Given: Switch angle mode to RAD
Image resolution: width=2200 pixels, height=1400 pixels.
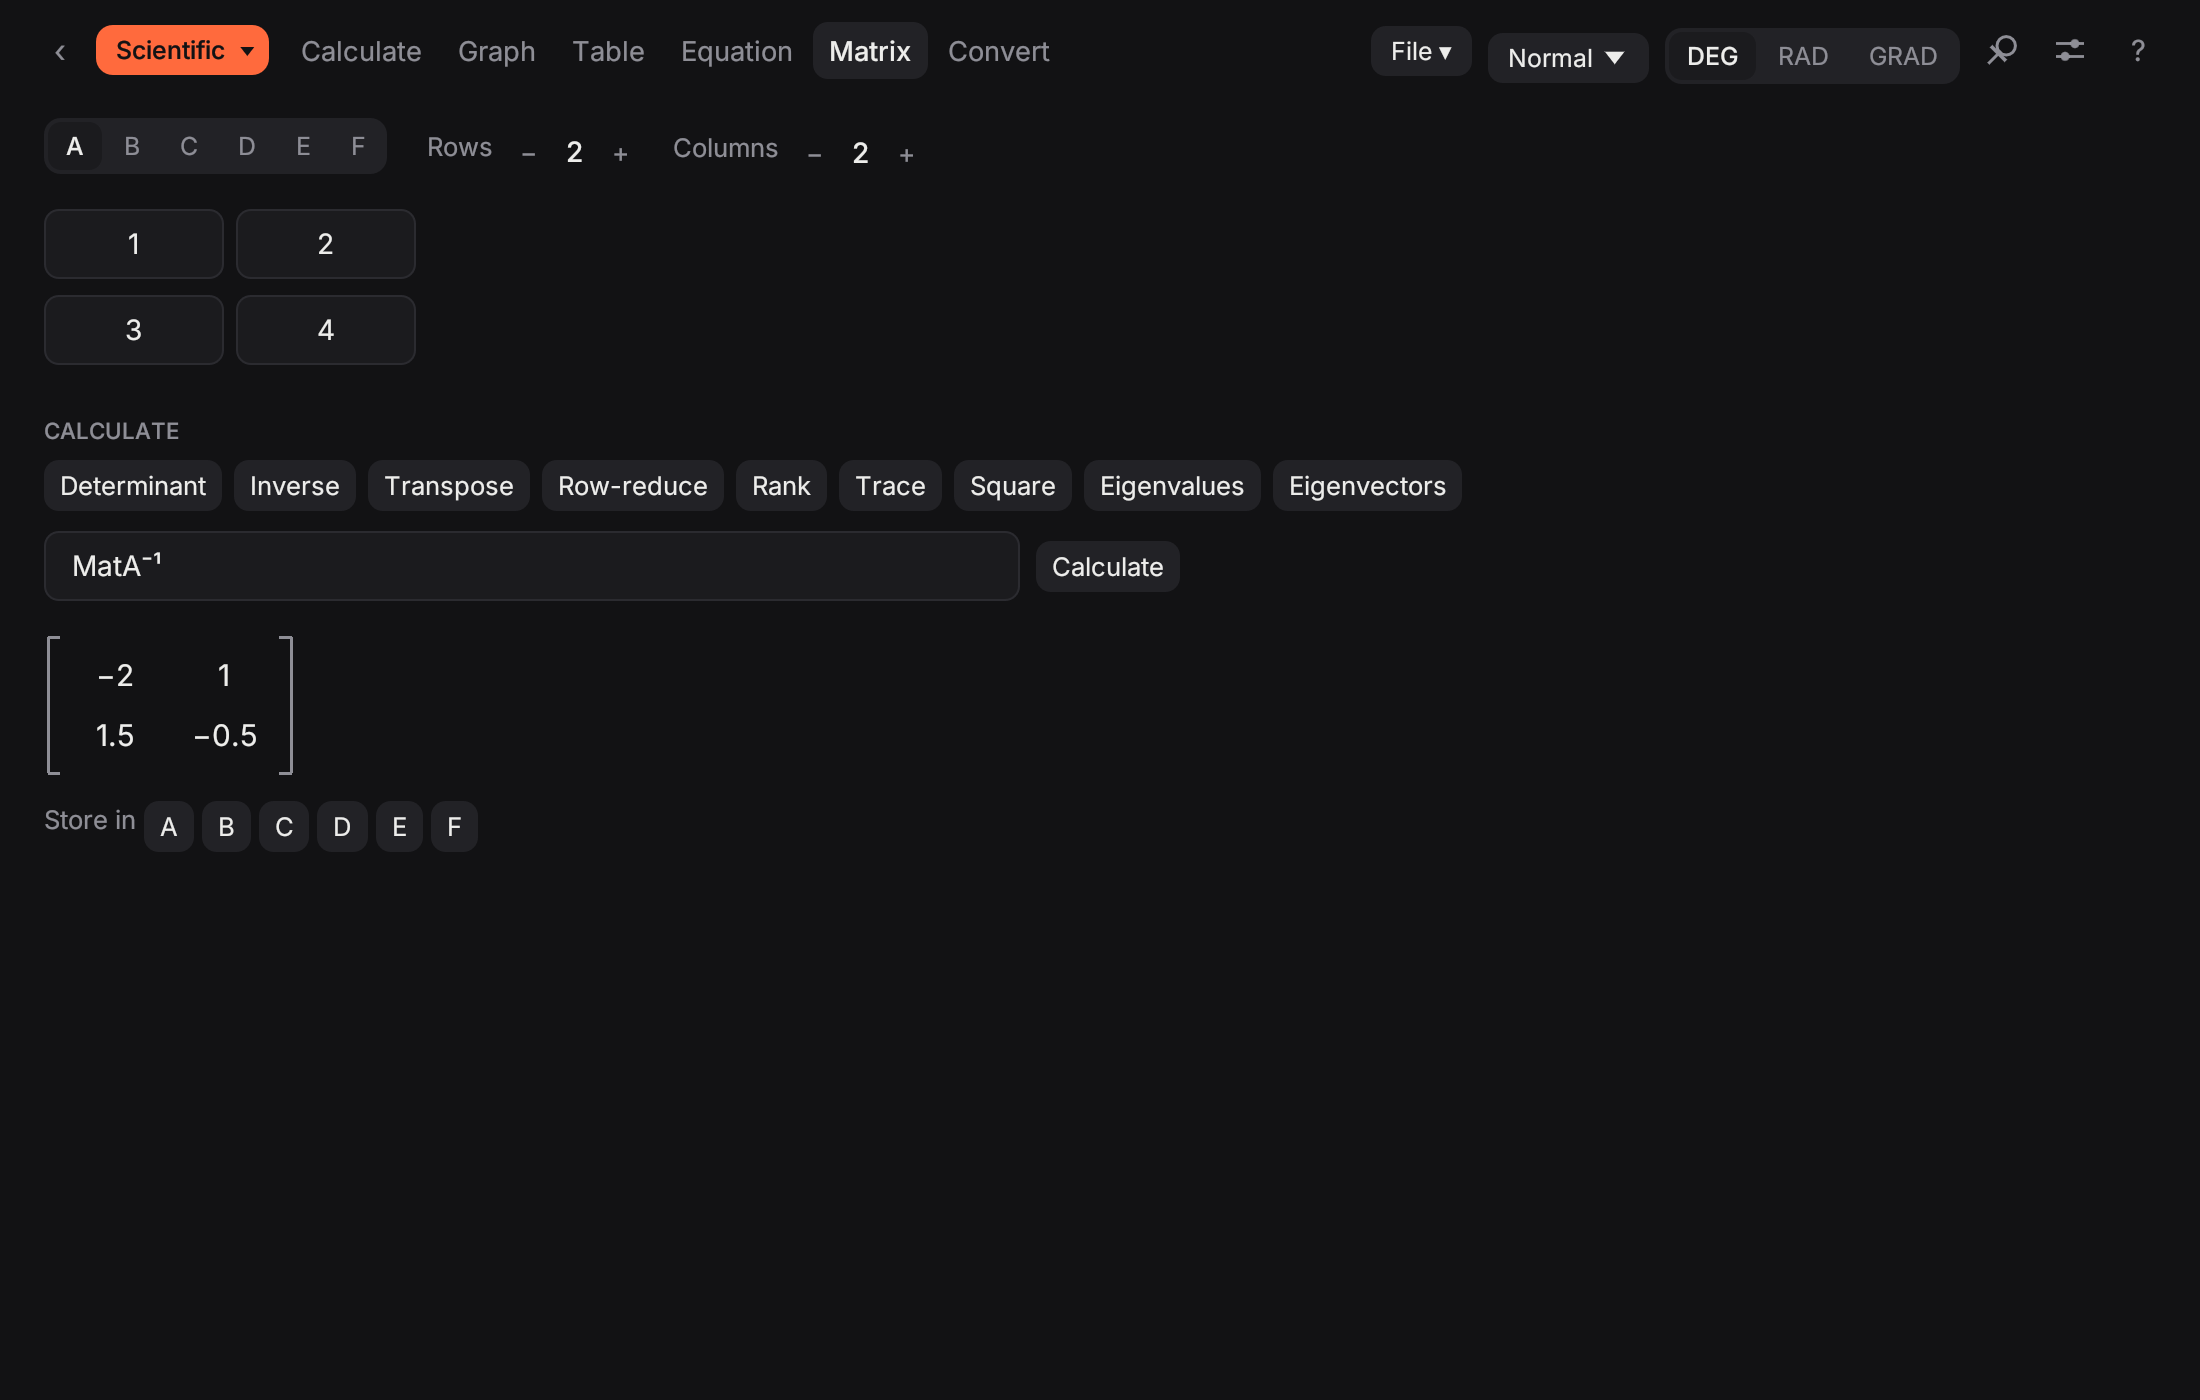Looking at the screenshot, I should (x=1802, y=56).
